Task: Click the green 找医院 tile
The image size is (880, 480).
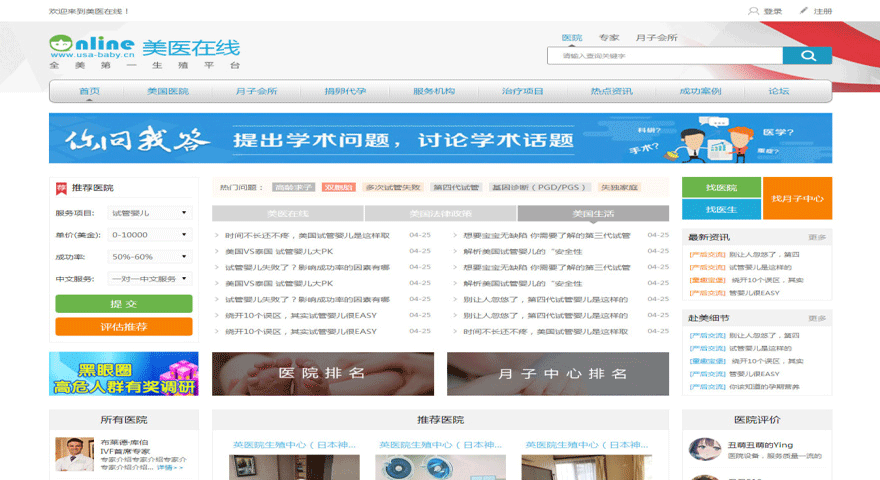Action: point(721,188)
